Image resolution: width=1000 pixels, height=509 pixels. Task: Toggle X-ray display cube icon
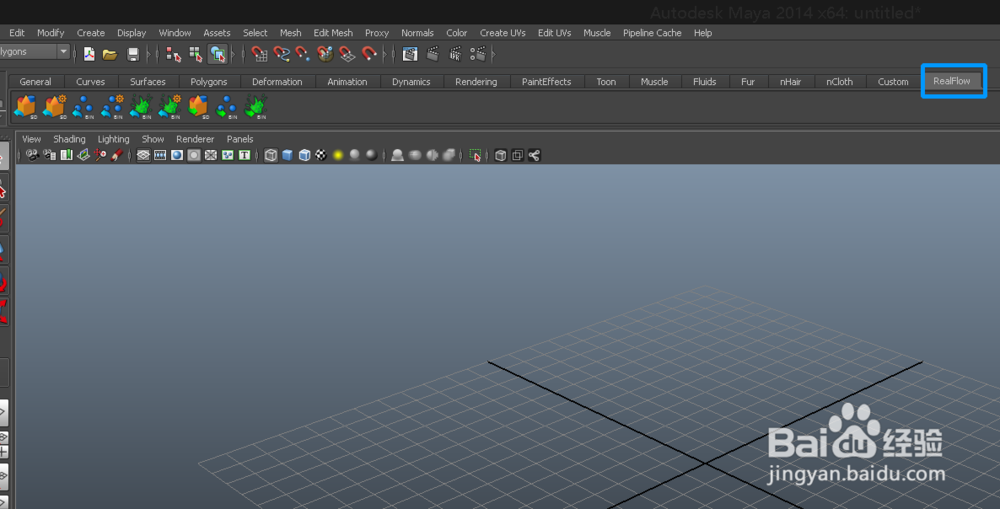[501, 155]
